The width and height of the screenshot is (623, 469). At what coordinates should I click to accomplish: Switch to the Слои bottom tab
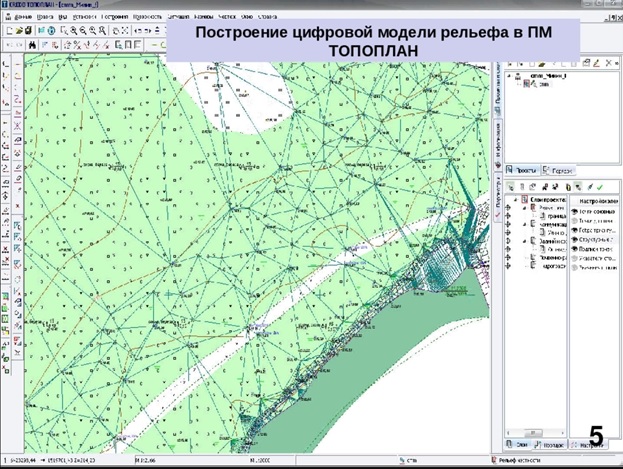pos(518,445)
